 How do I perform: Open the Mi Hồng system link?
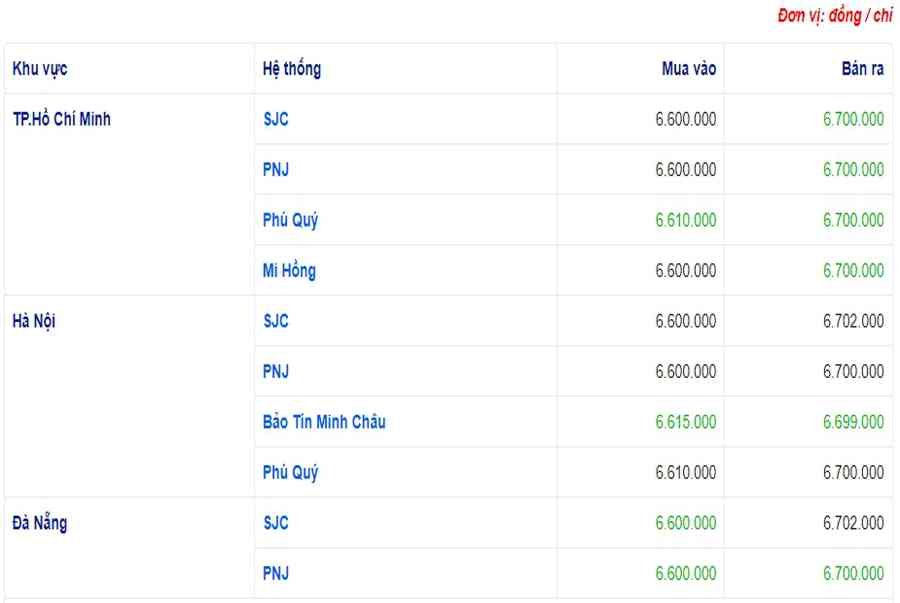[x=289, y=271]
